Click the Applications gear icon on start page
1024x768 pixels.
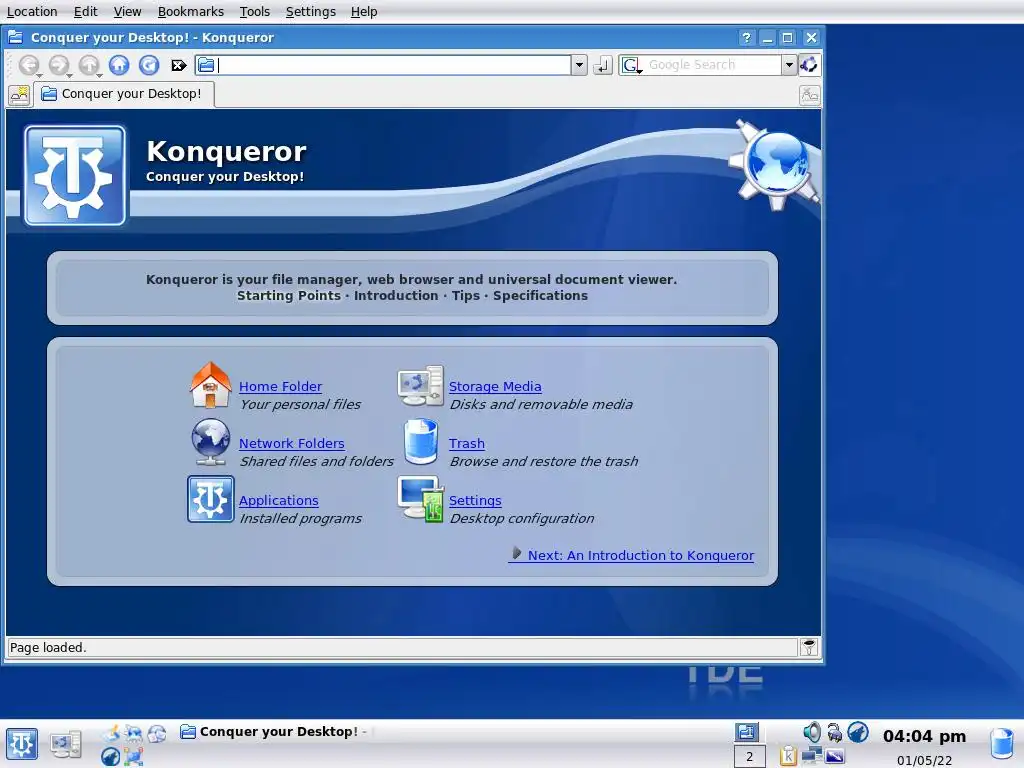click(210, 499)
